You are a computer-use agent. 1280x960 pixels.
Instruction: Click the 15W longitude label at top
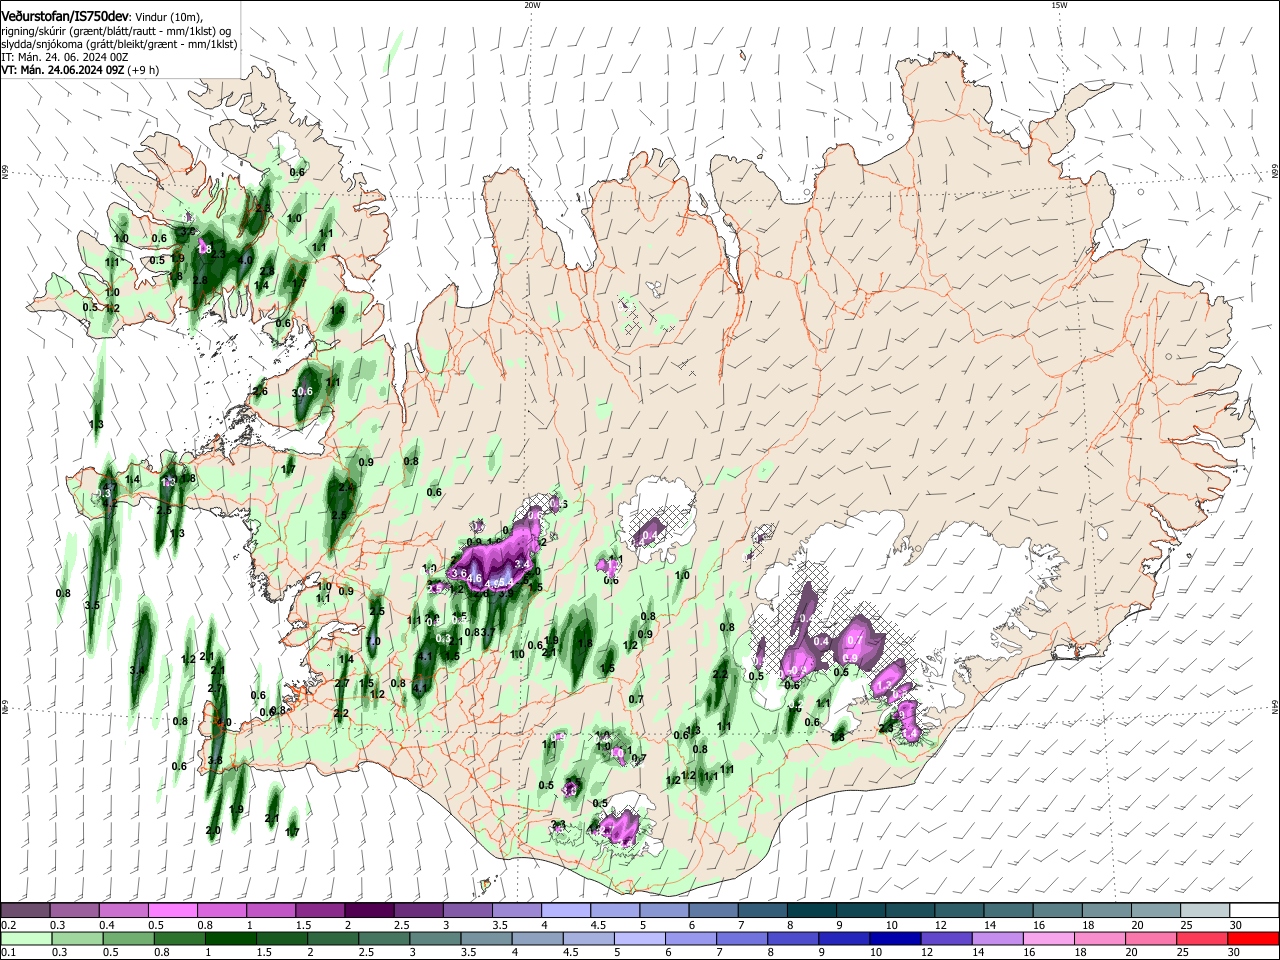click(x=1059, y=5)
